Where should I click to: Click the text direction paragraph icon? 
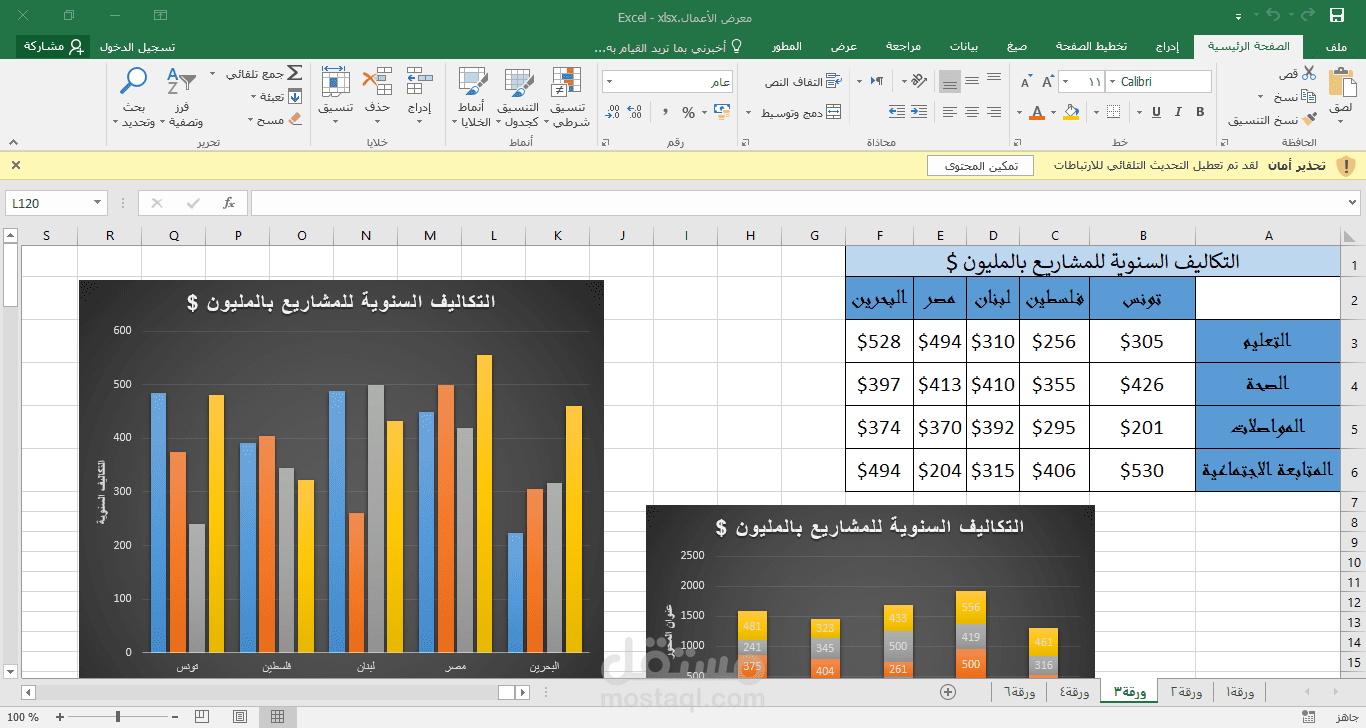pos(875,82)
